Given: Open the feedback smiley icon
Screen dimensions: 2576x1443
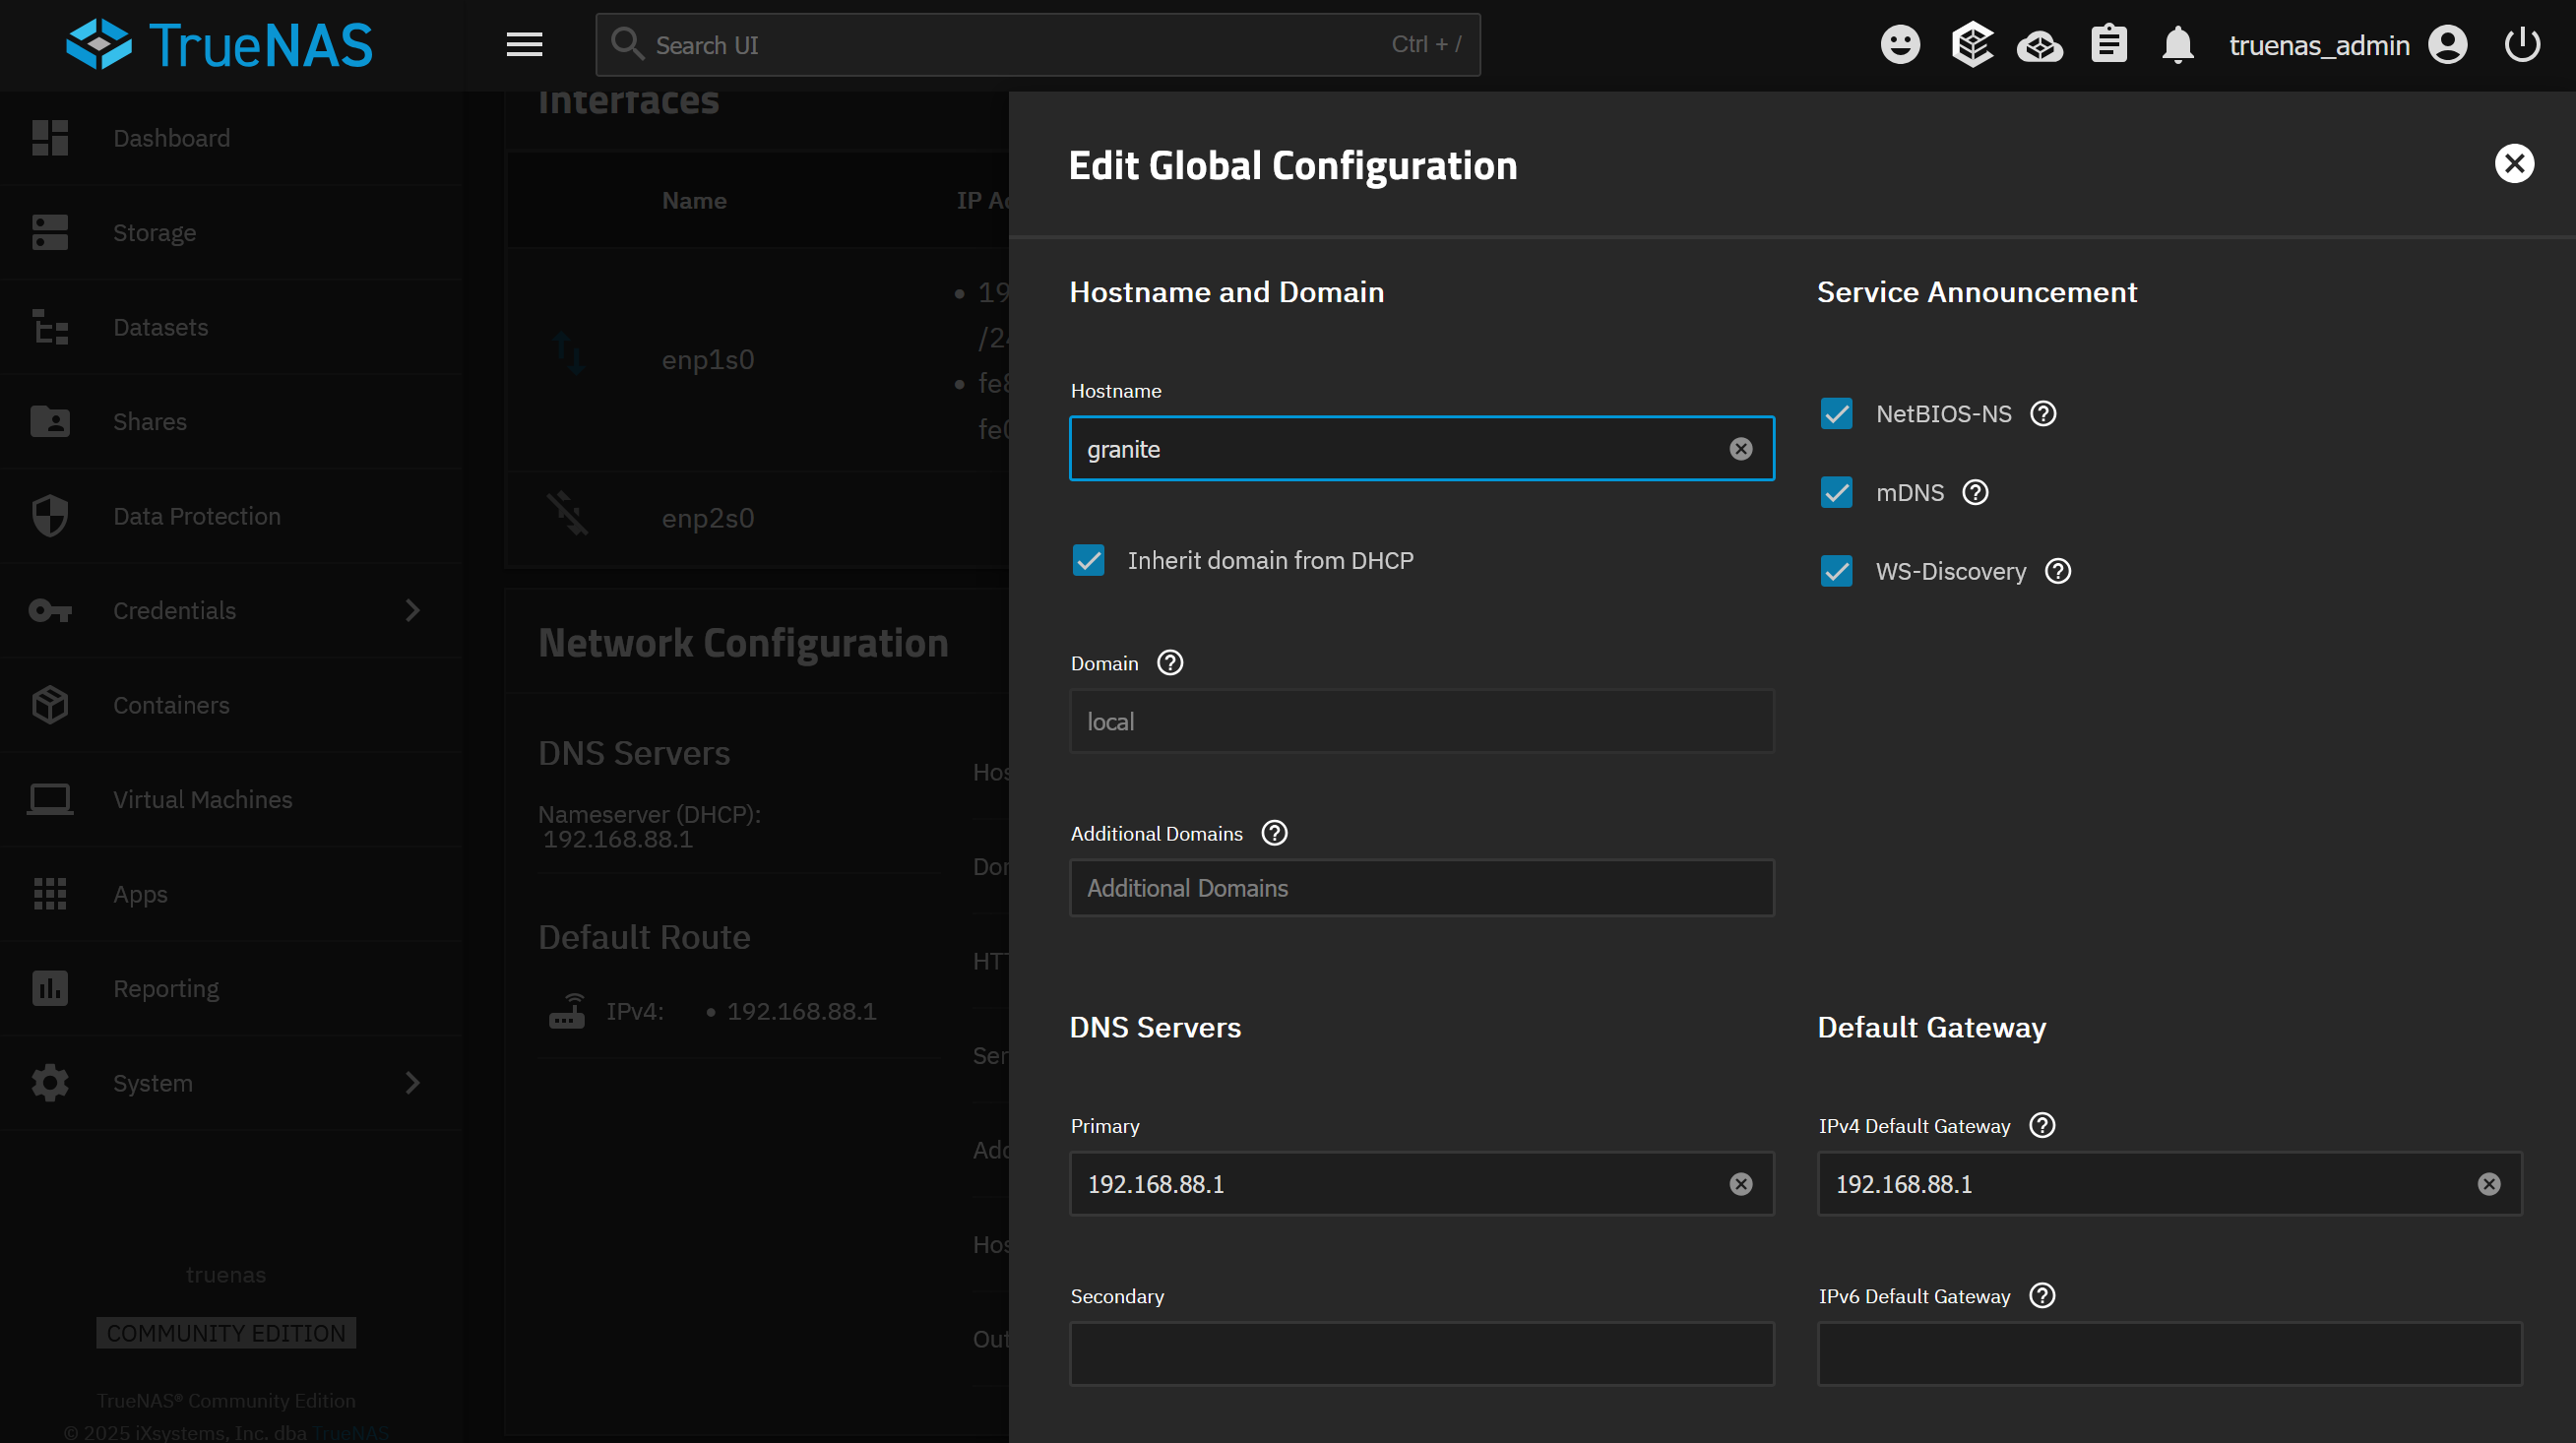Looking at the screenshot, I should 1899,44.
